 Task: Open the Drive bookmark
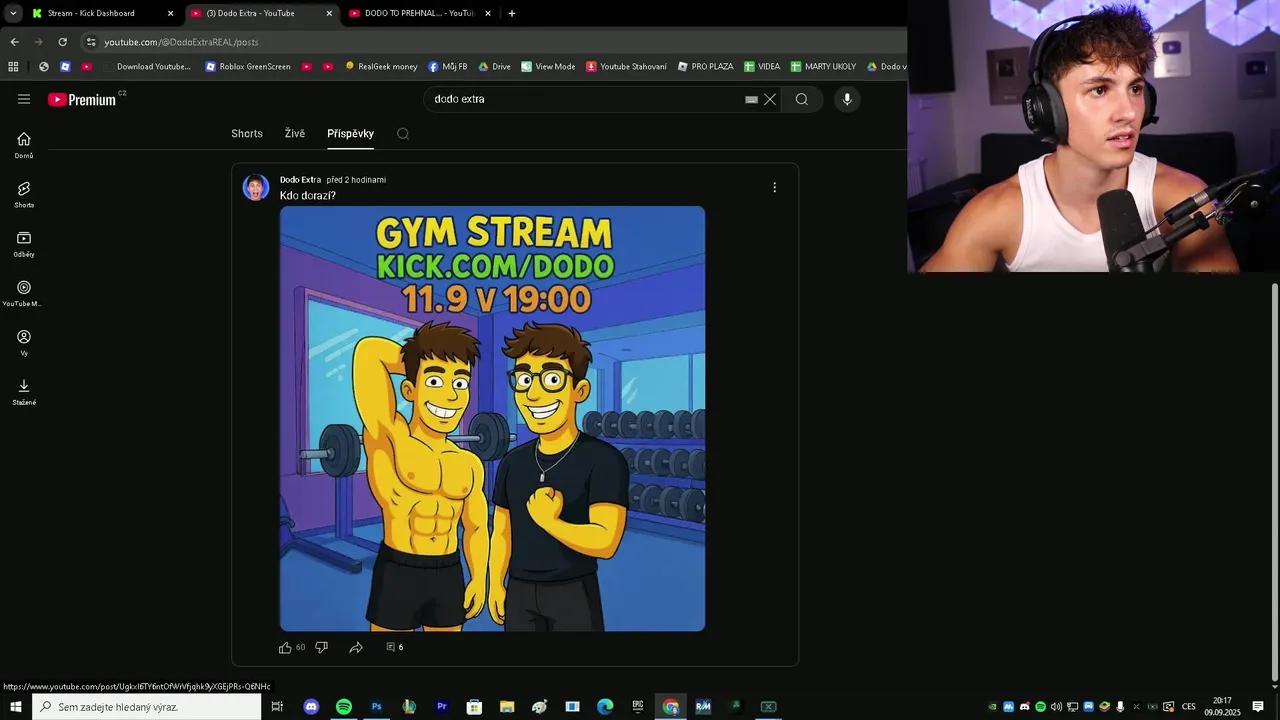(494, 67)
